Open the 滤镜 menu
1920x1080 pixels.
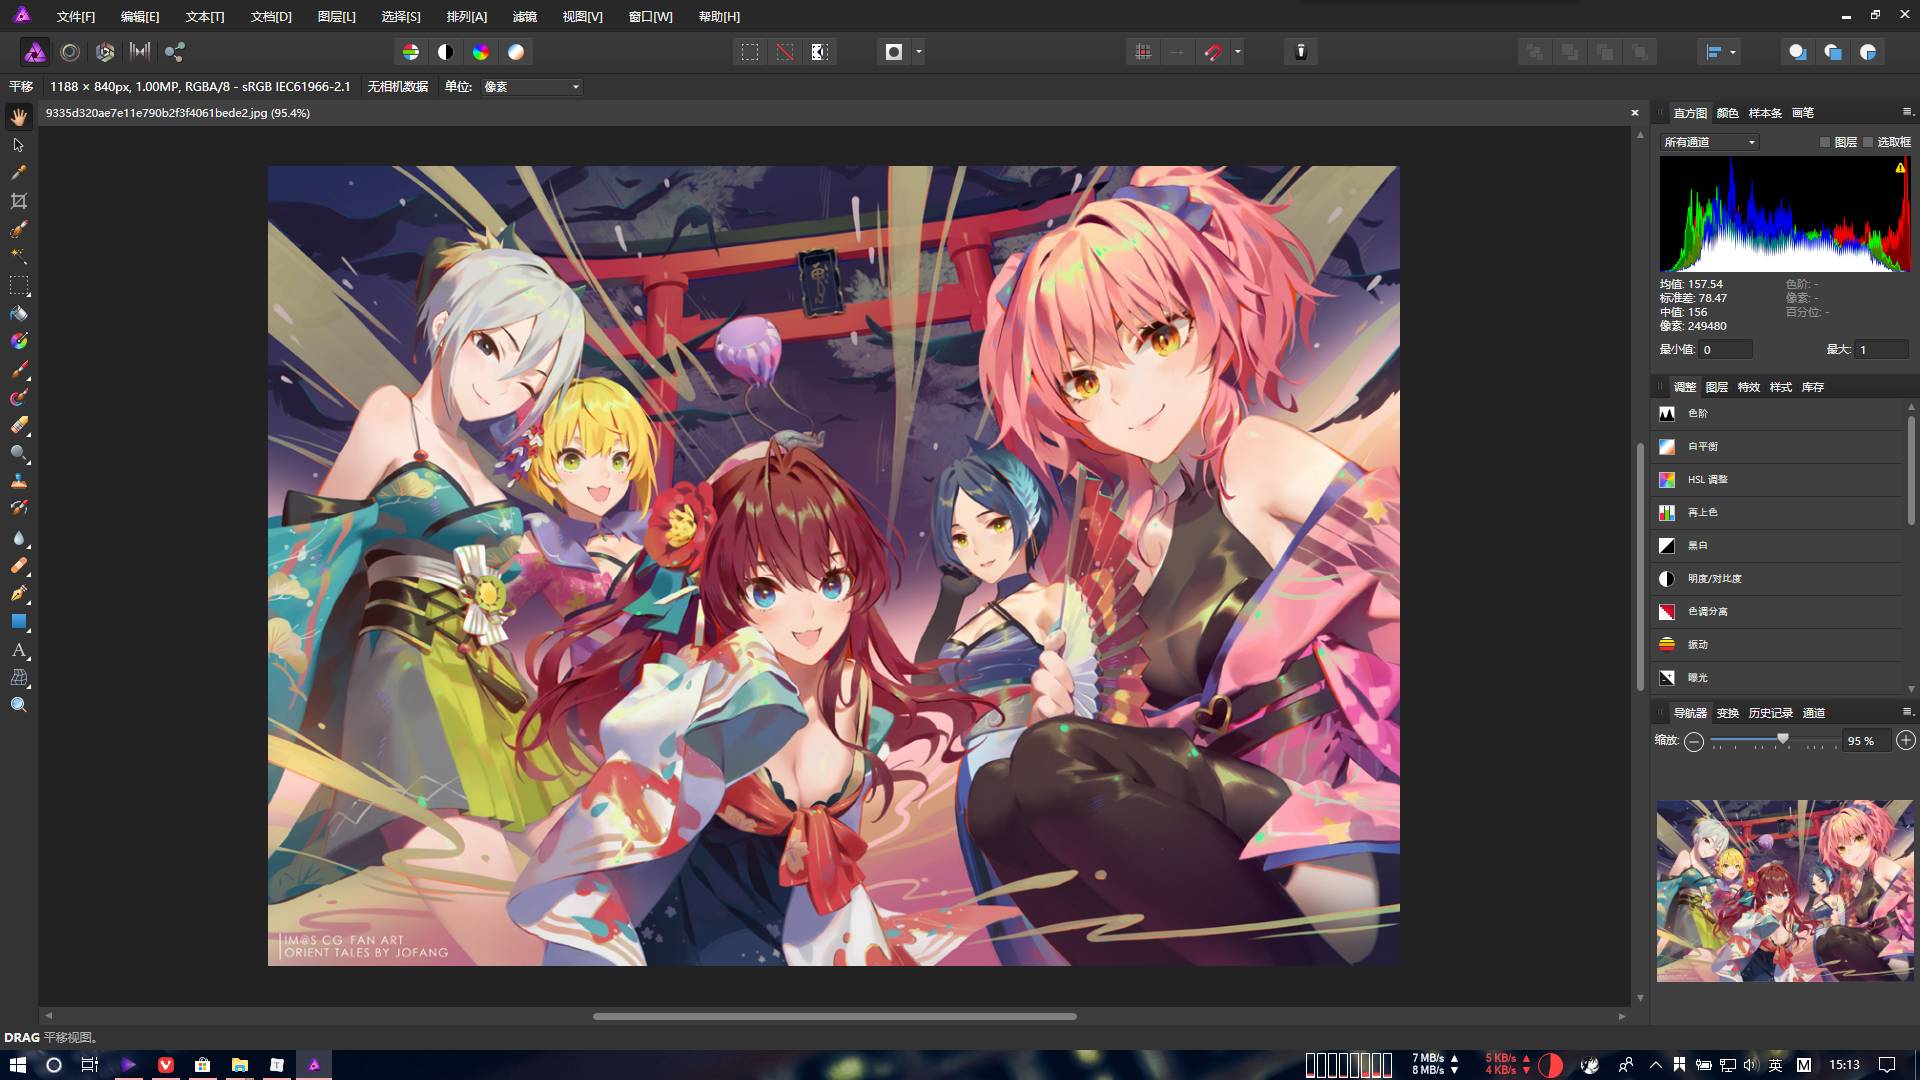pyautogui.click(x=524, y=17)
